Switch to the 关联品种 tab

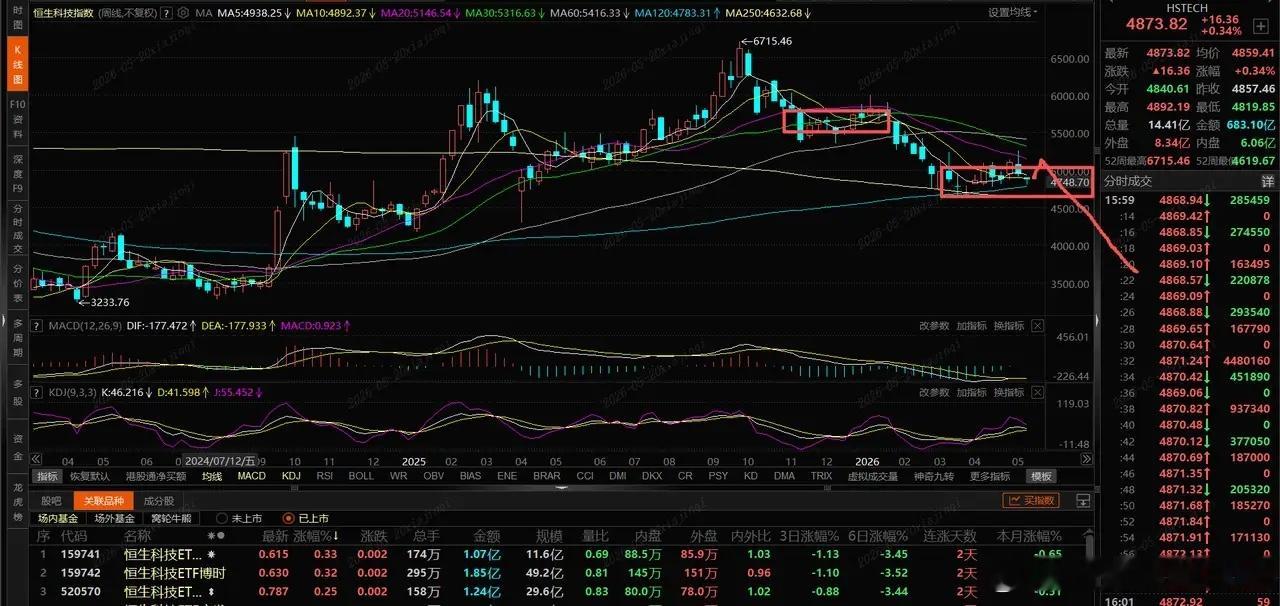pyautogui.click(x=104, y=500)
